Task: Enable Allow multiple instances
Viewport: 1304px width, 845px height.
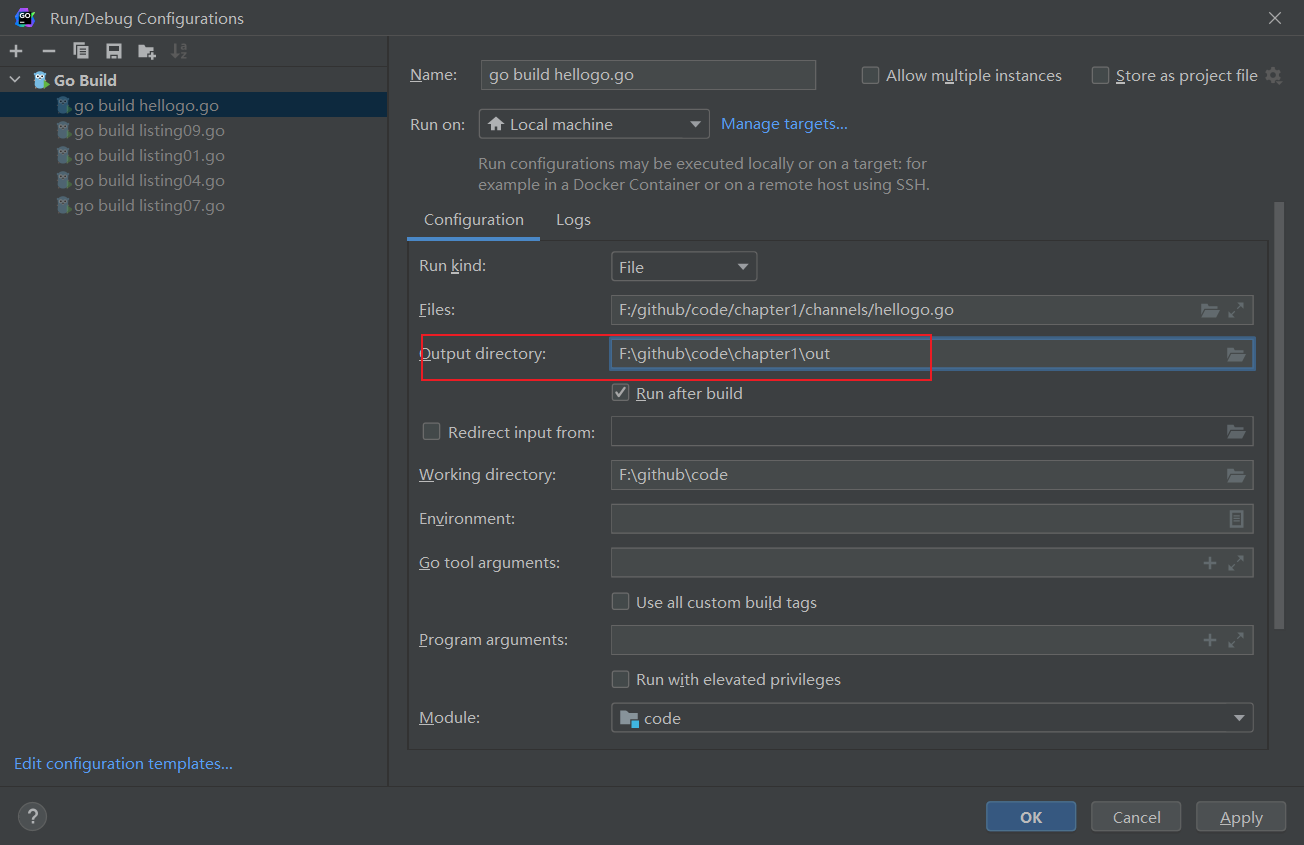Action: click(870, 76)
